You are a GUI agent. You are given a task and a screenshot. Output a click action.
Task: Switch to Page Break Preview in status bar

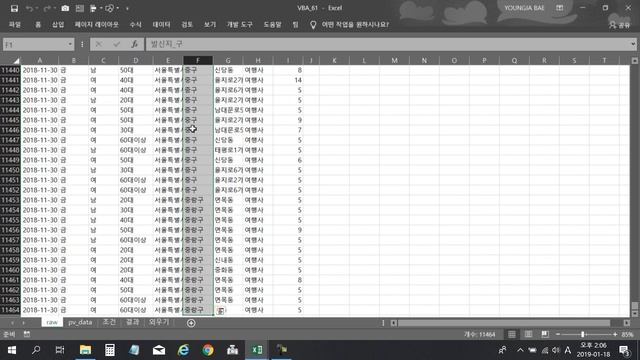545,334
